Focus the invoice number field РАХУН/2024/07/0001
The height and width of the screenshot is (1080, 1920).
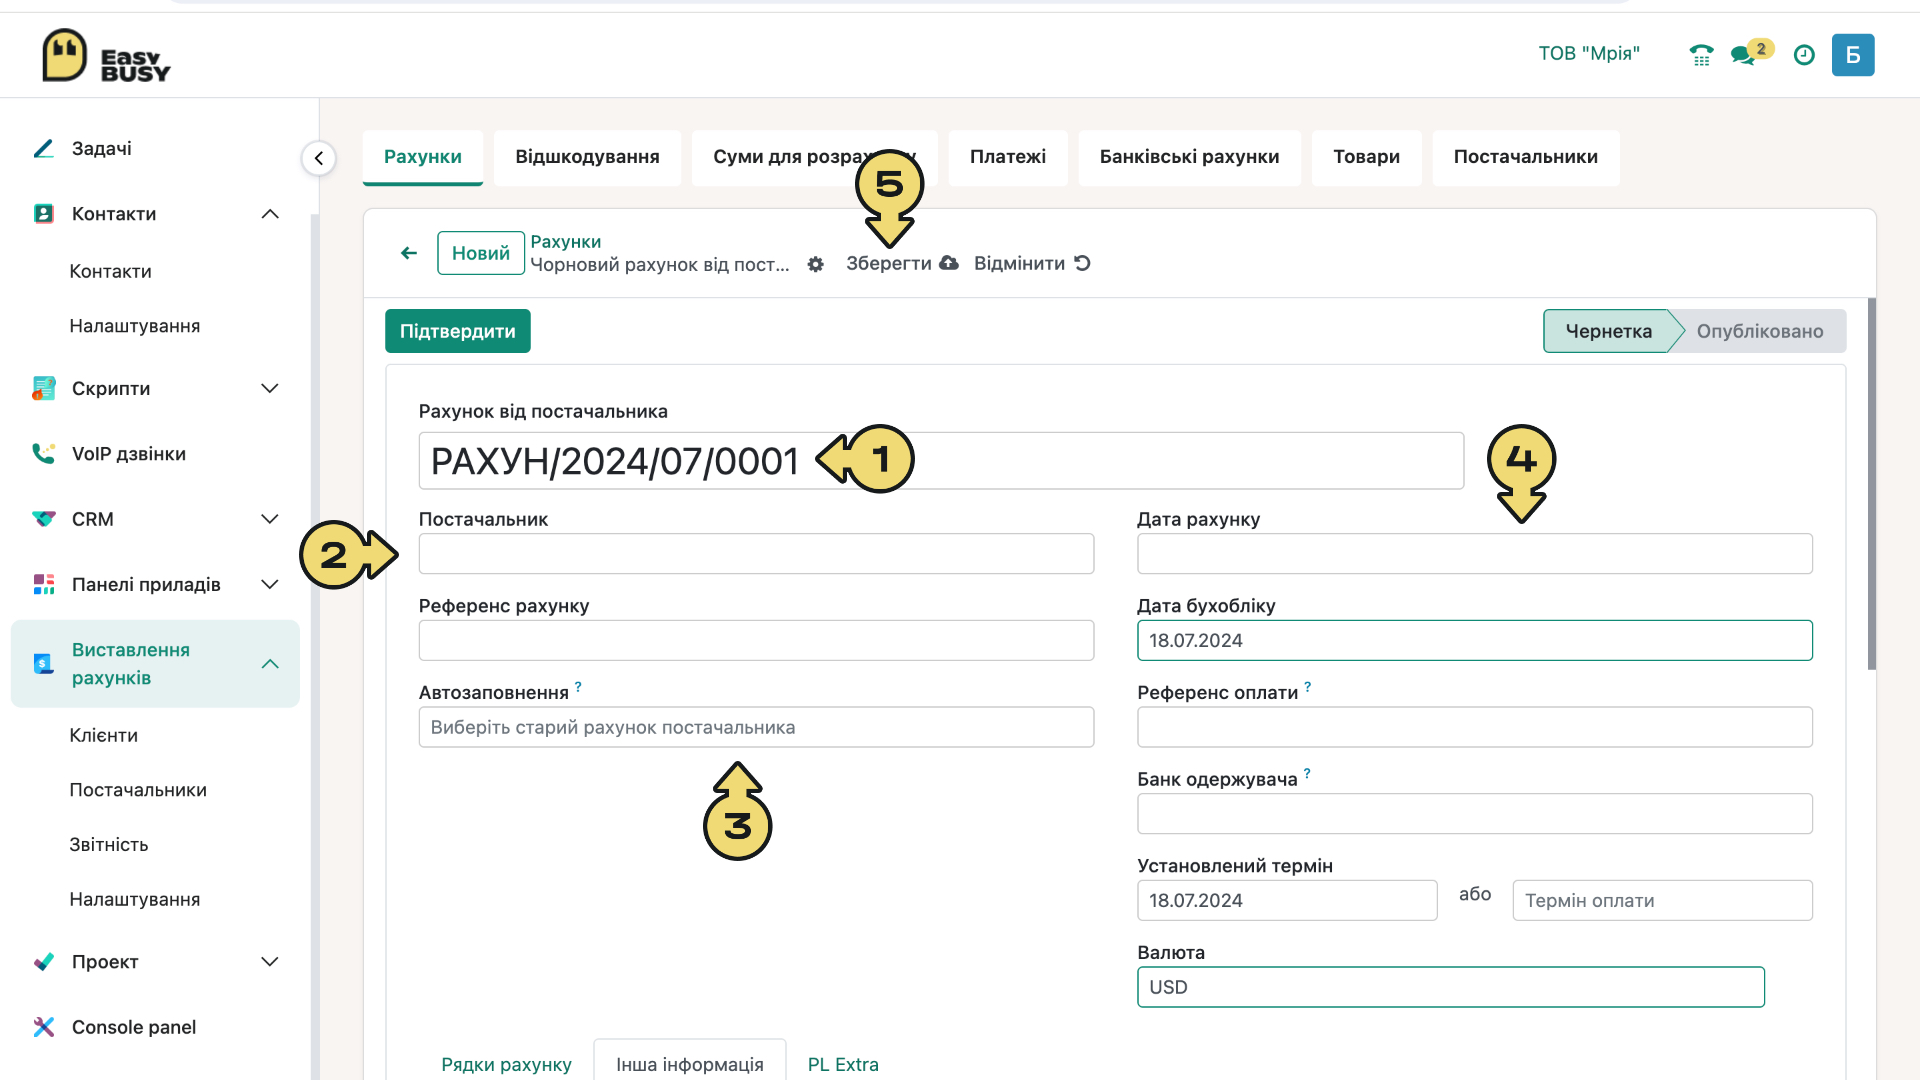coord(941,461)
